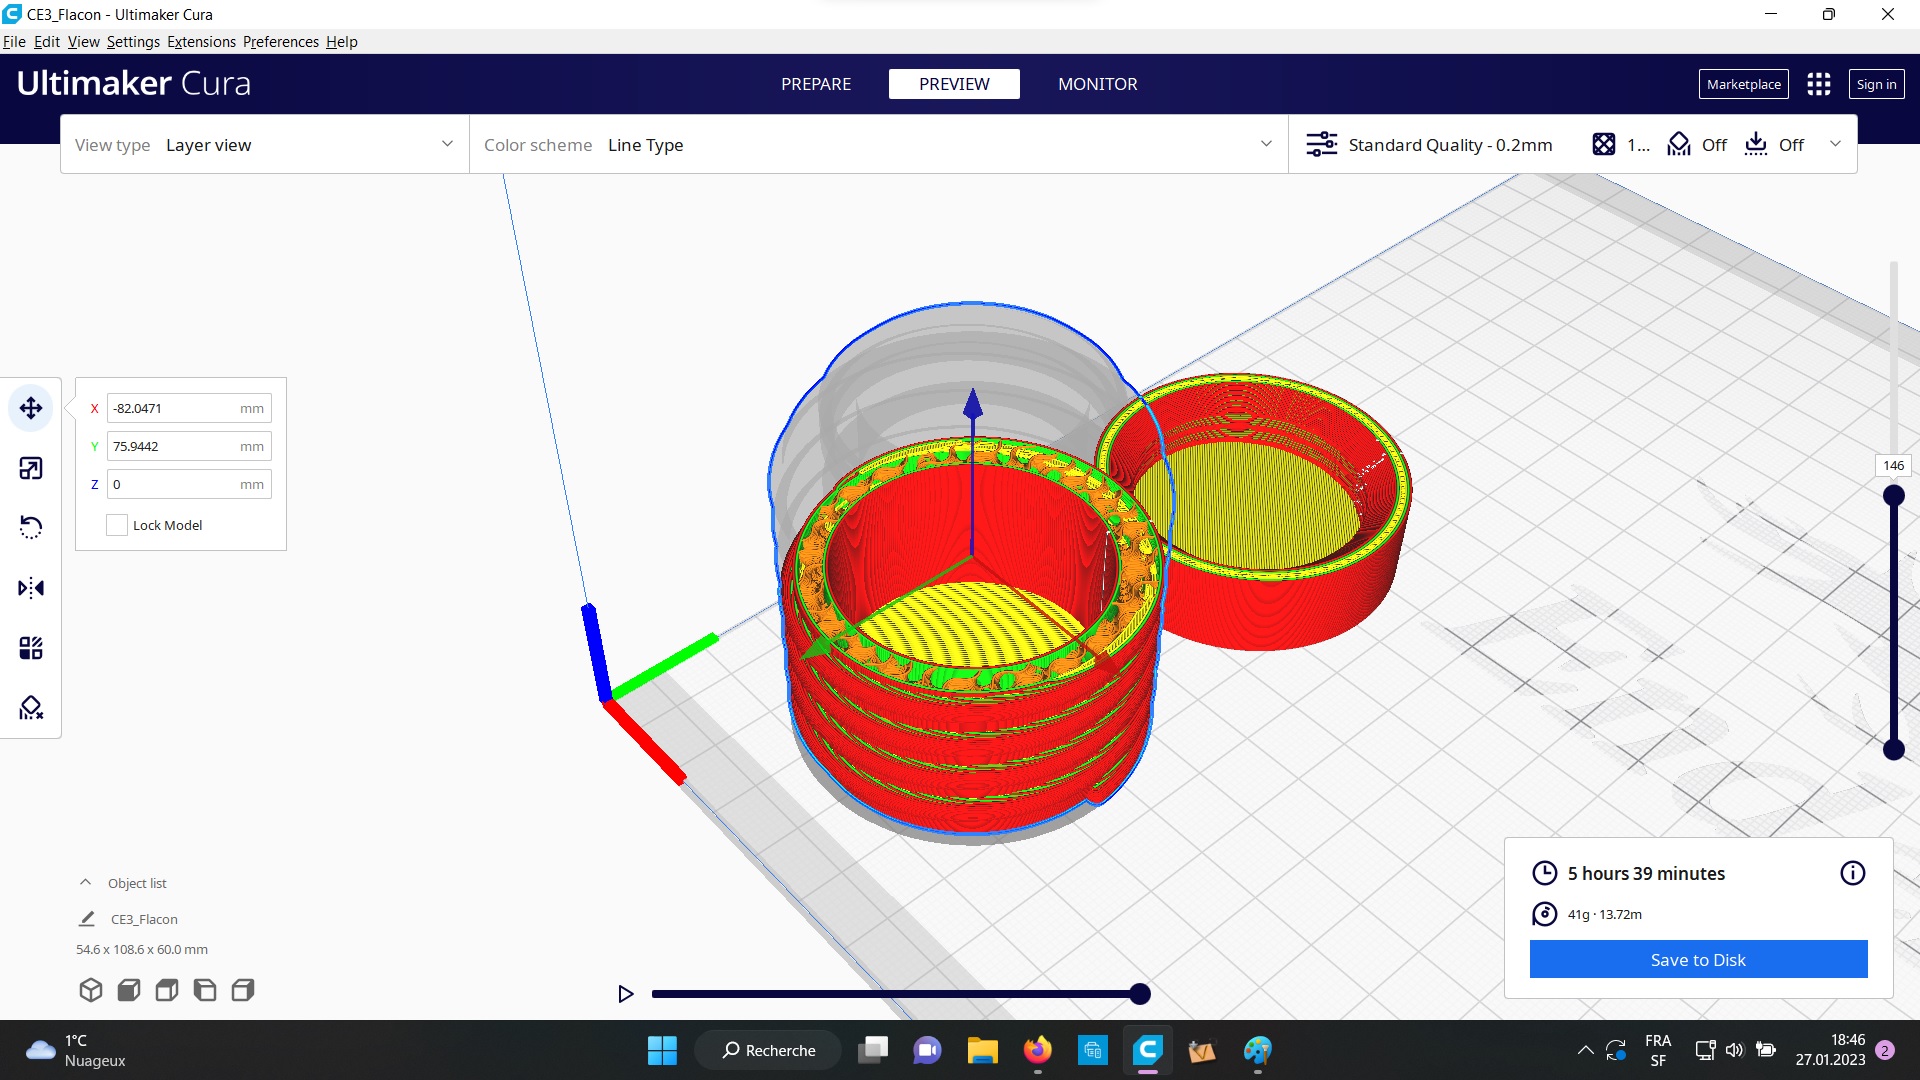
Task: Select the Support Blocker tool
Action: [x=31, y=708]
